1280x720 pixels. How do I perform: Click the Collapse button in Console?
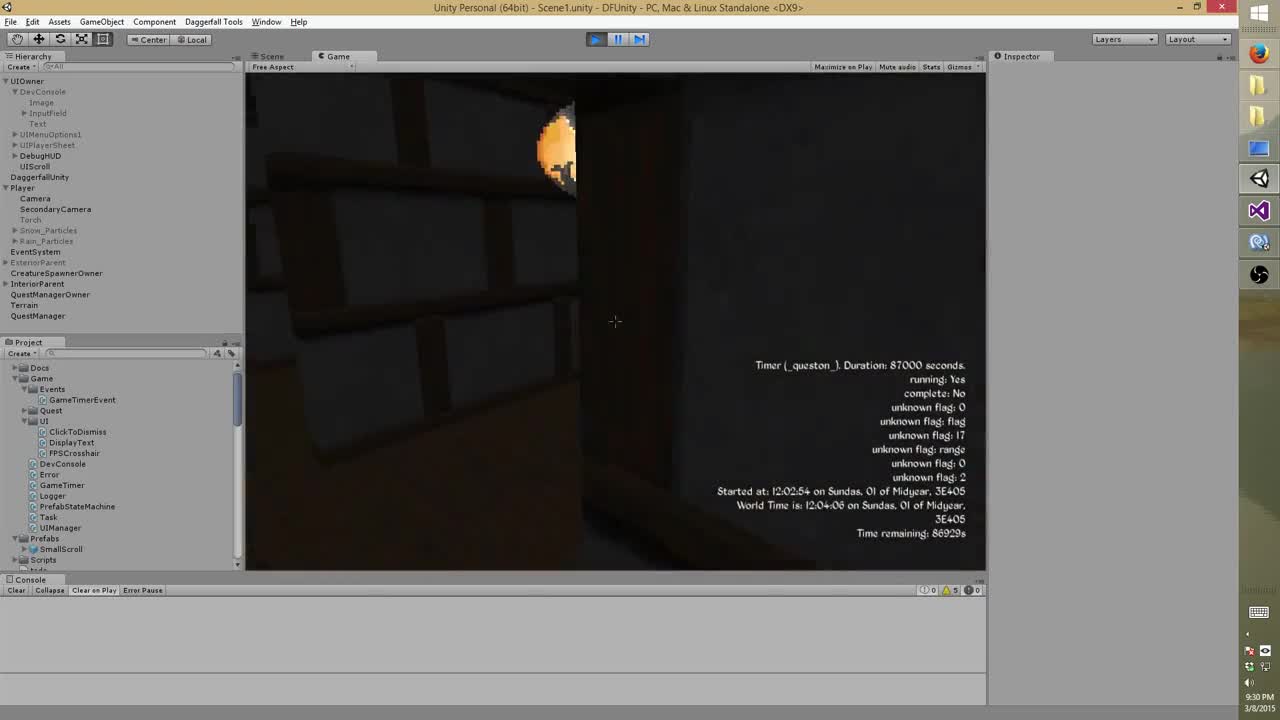pyautogui.click(x=49, y=590)
